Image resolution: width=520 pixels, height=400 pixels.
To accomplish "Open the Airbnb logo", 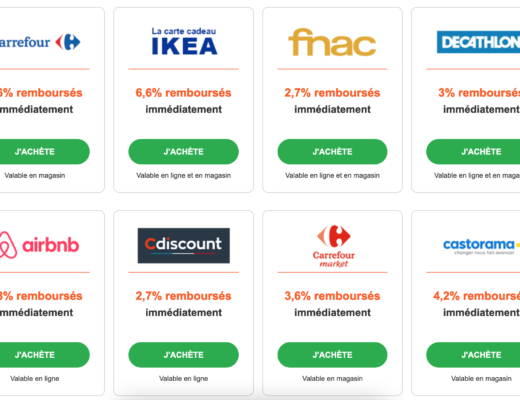I will (x=39, y=245).
